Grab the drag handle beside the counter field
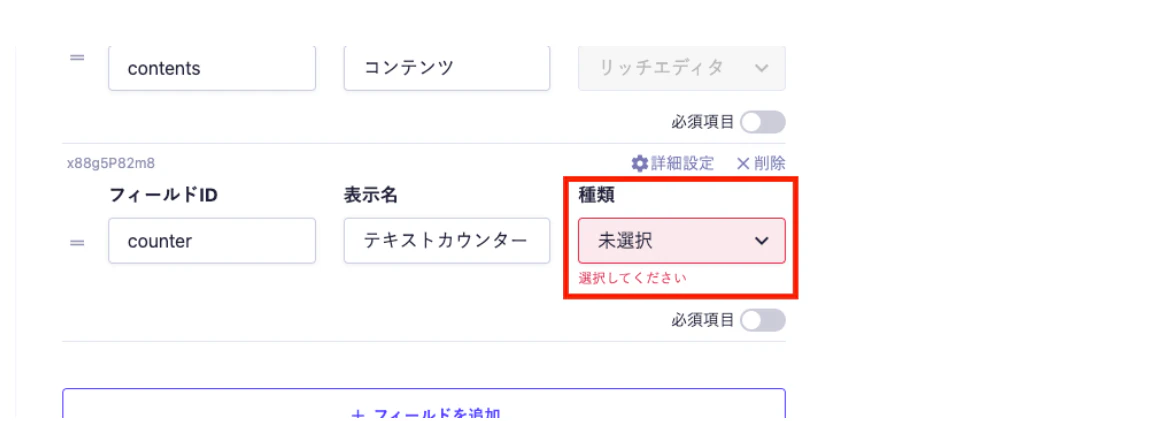This screenshot has height=421, width=1174. pyautogui.click(x=76, y=242)
